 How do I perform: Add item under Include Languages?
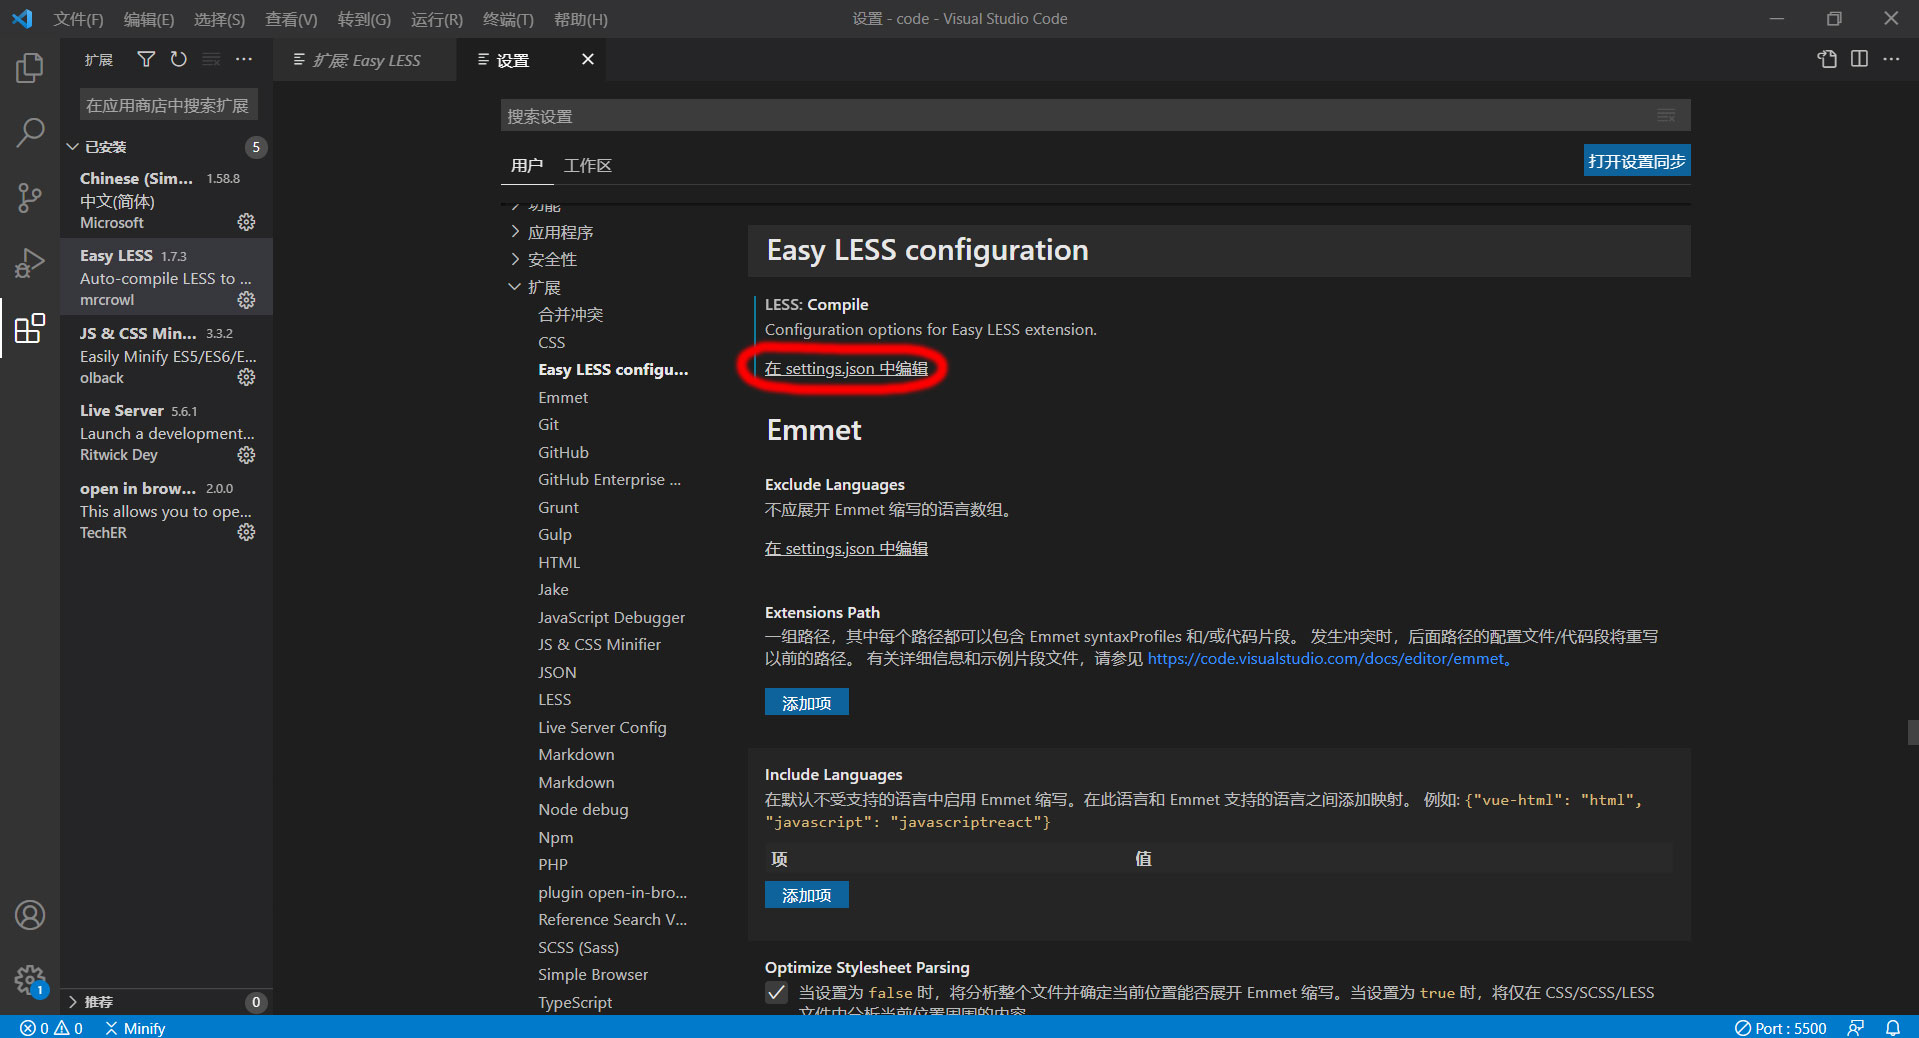tap(806, 895)
